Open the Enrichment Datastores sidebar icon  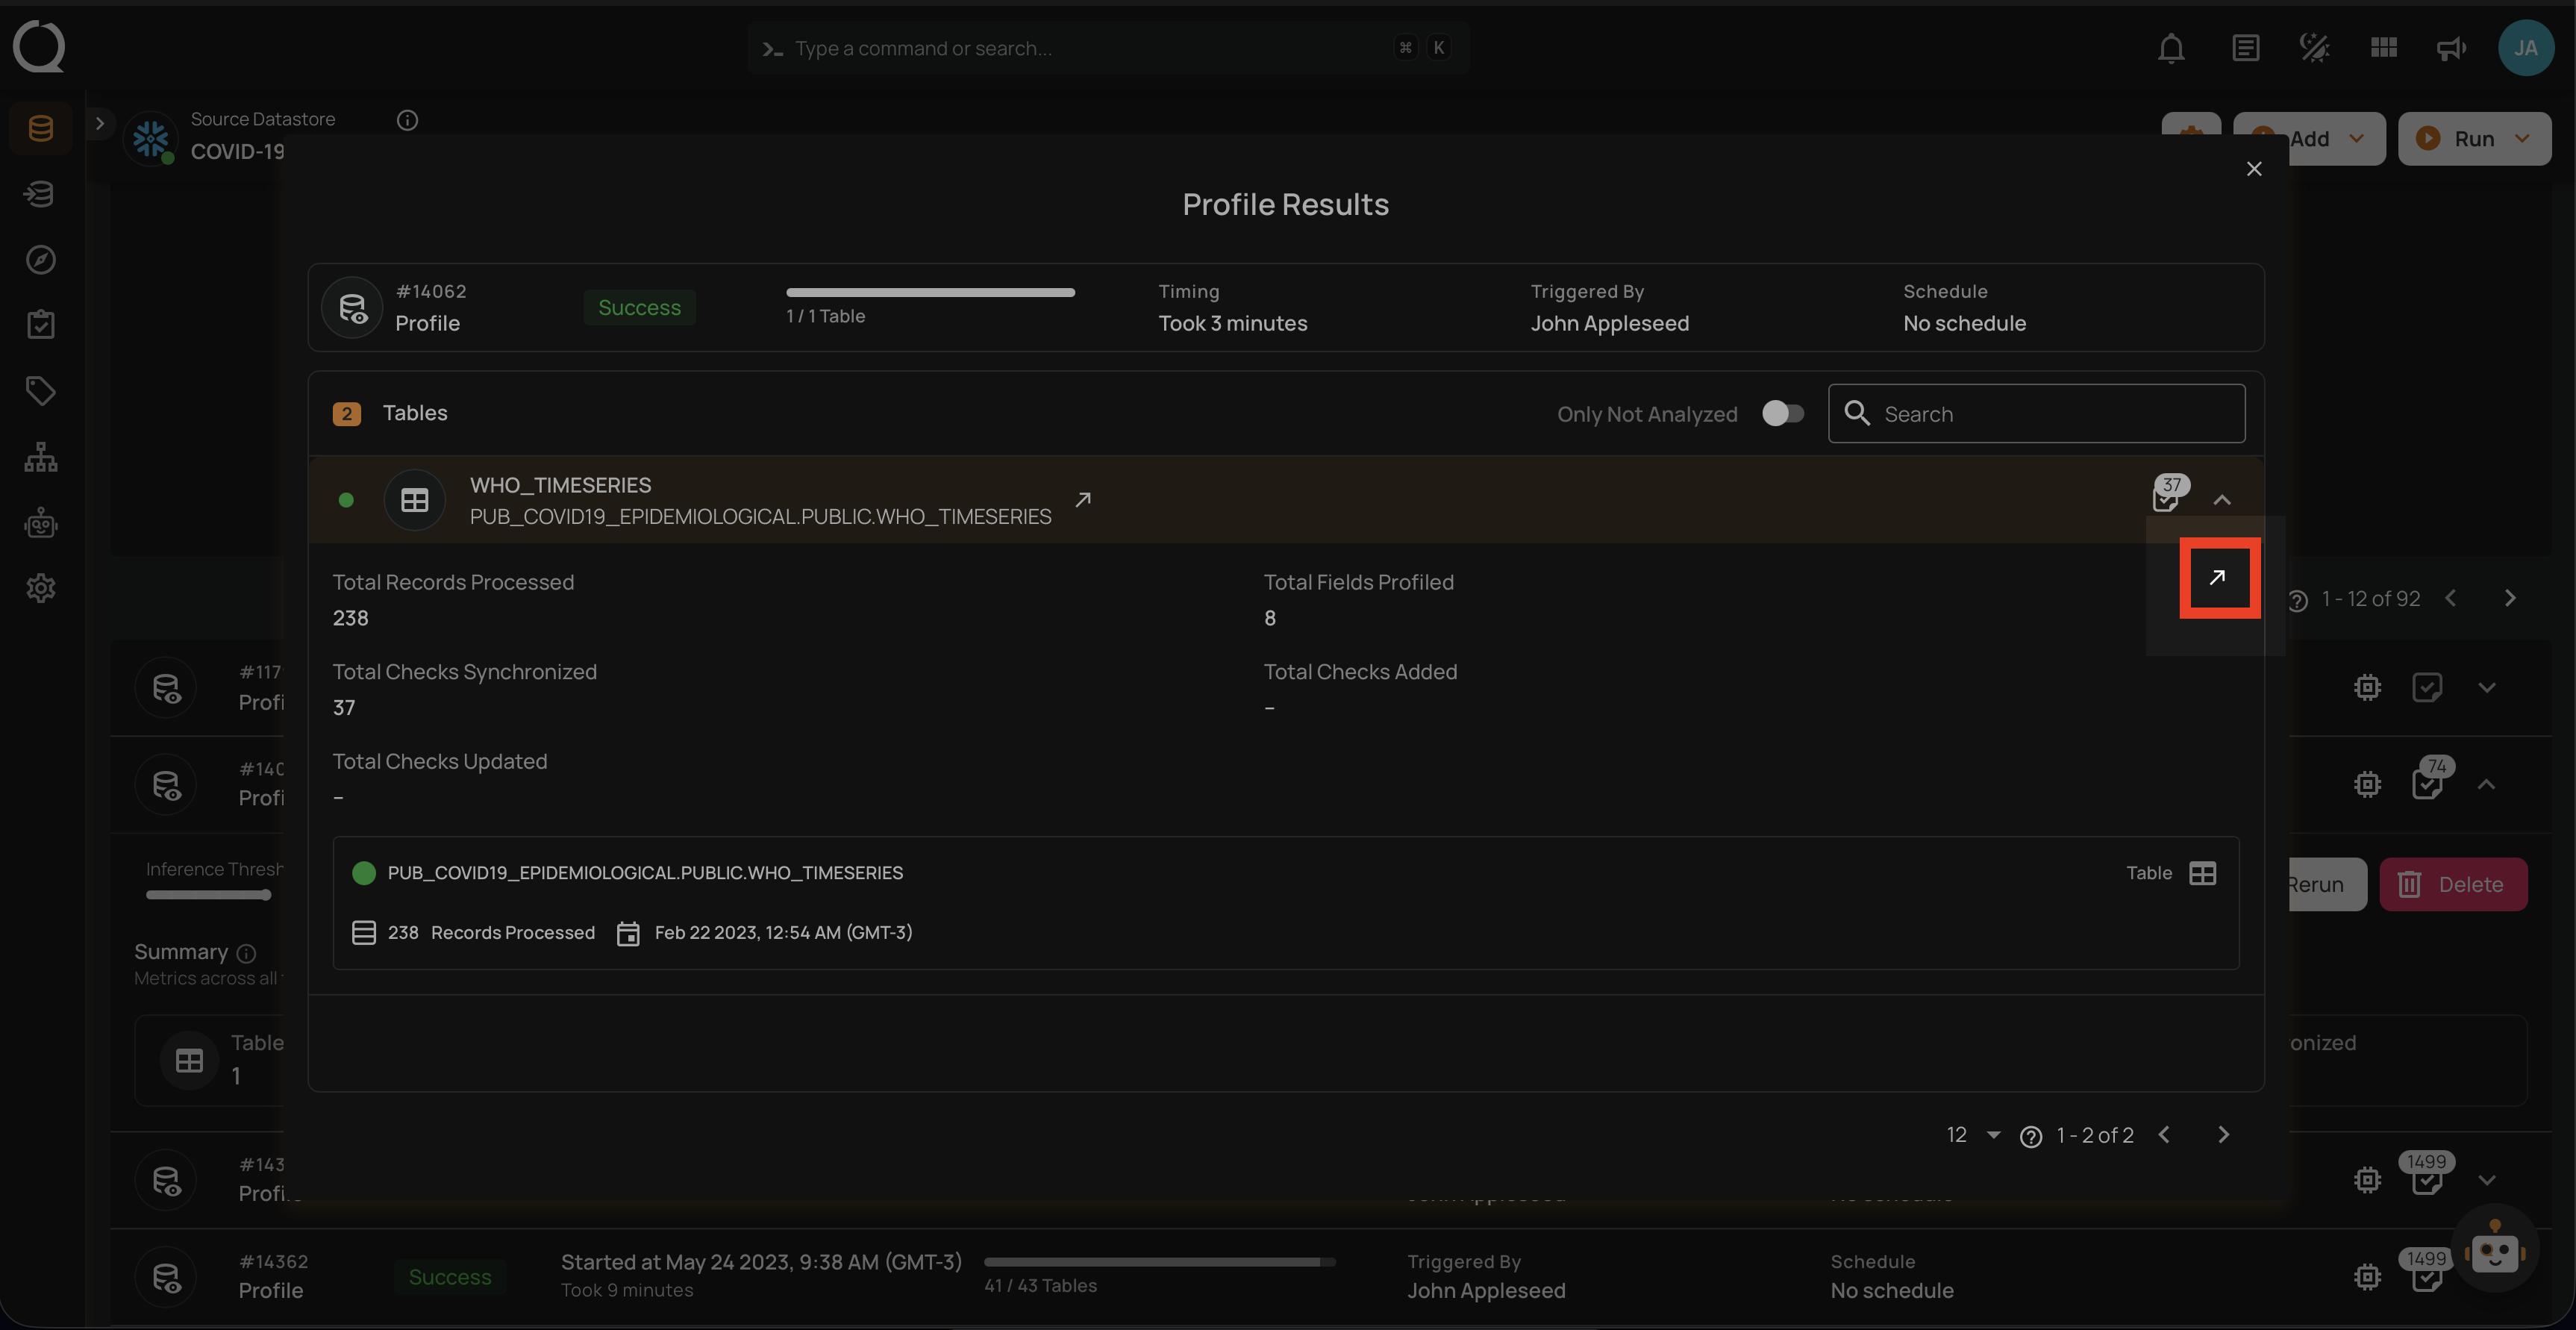[x=40, y=193]
